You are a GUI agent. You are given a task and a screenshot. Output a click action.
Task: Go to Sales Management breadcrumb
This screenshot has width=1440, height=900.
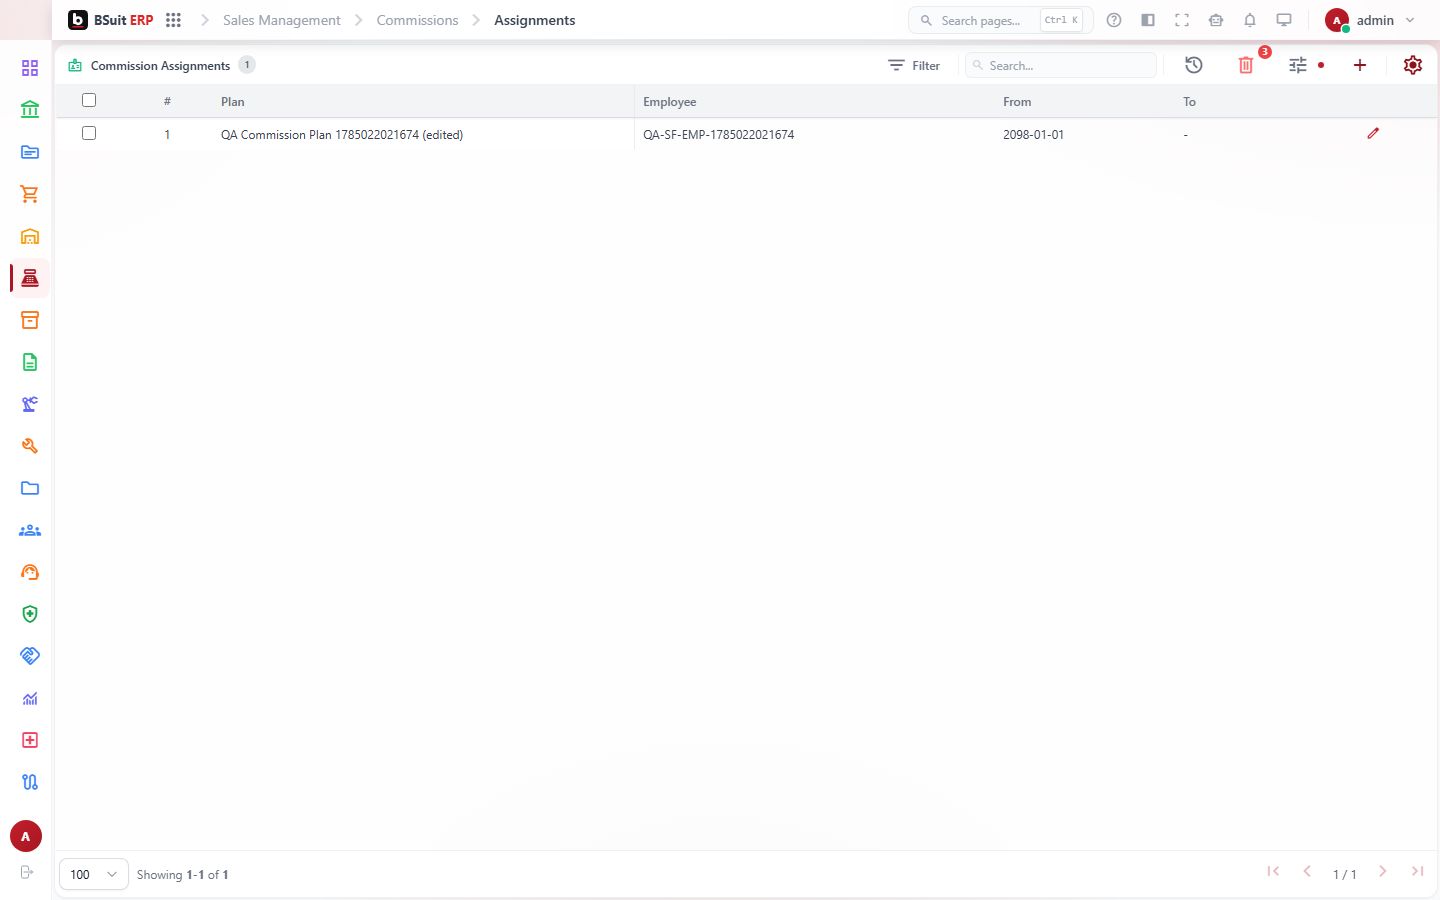pyautogui.click(x=282, y=20)
